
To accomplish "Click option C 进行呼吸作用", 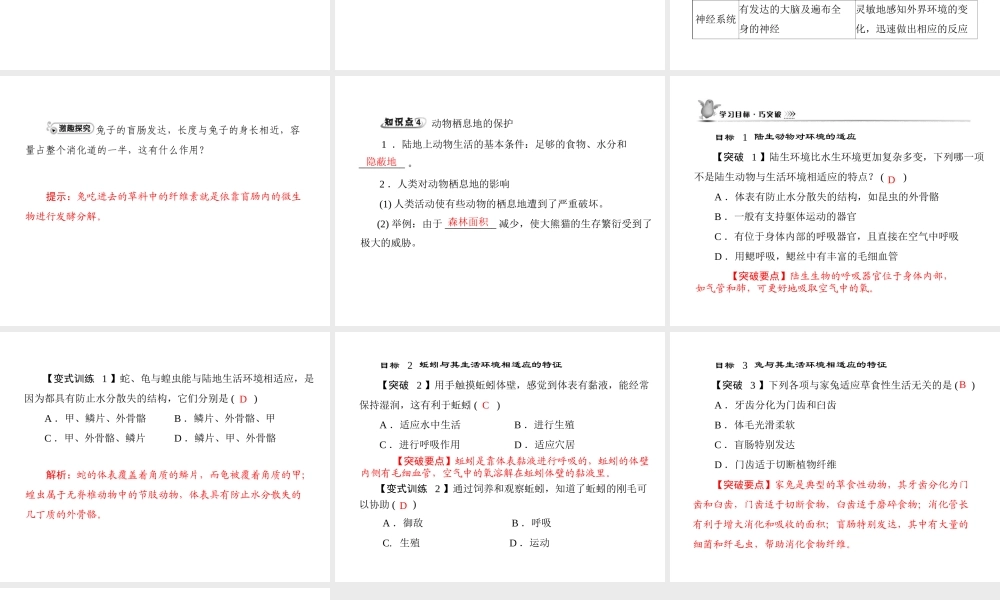I will [x=420, y=444].
